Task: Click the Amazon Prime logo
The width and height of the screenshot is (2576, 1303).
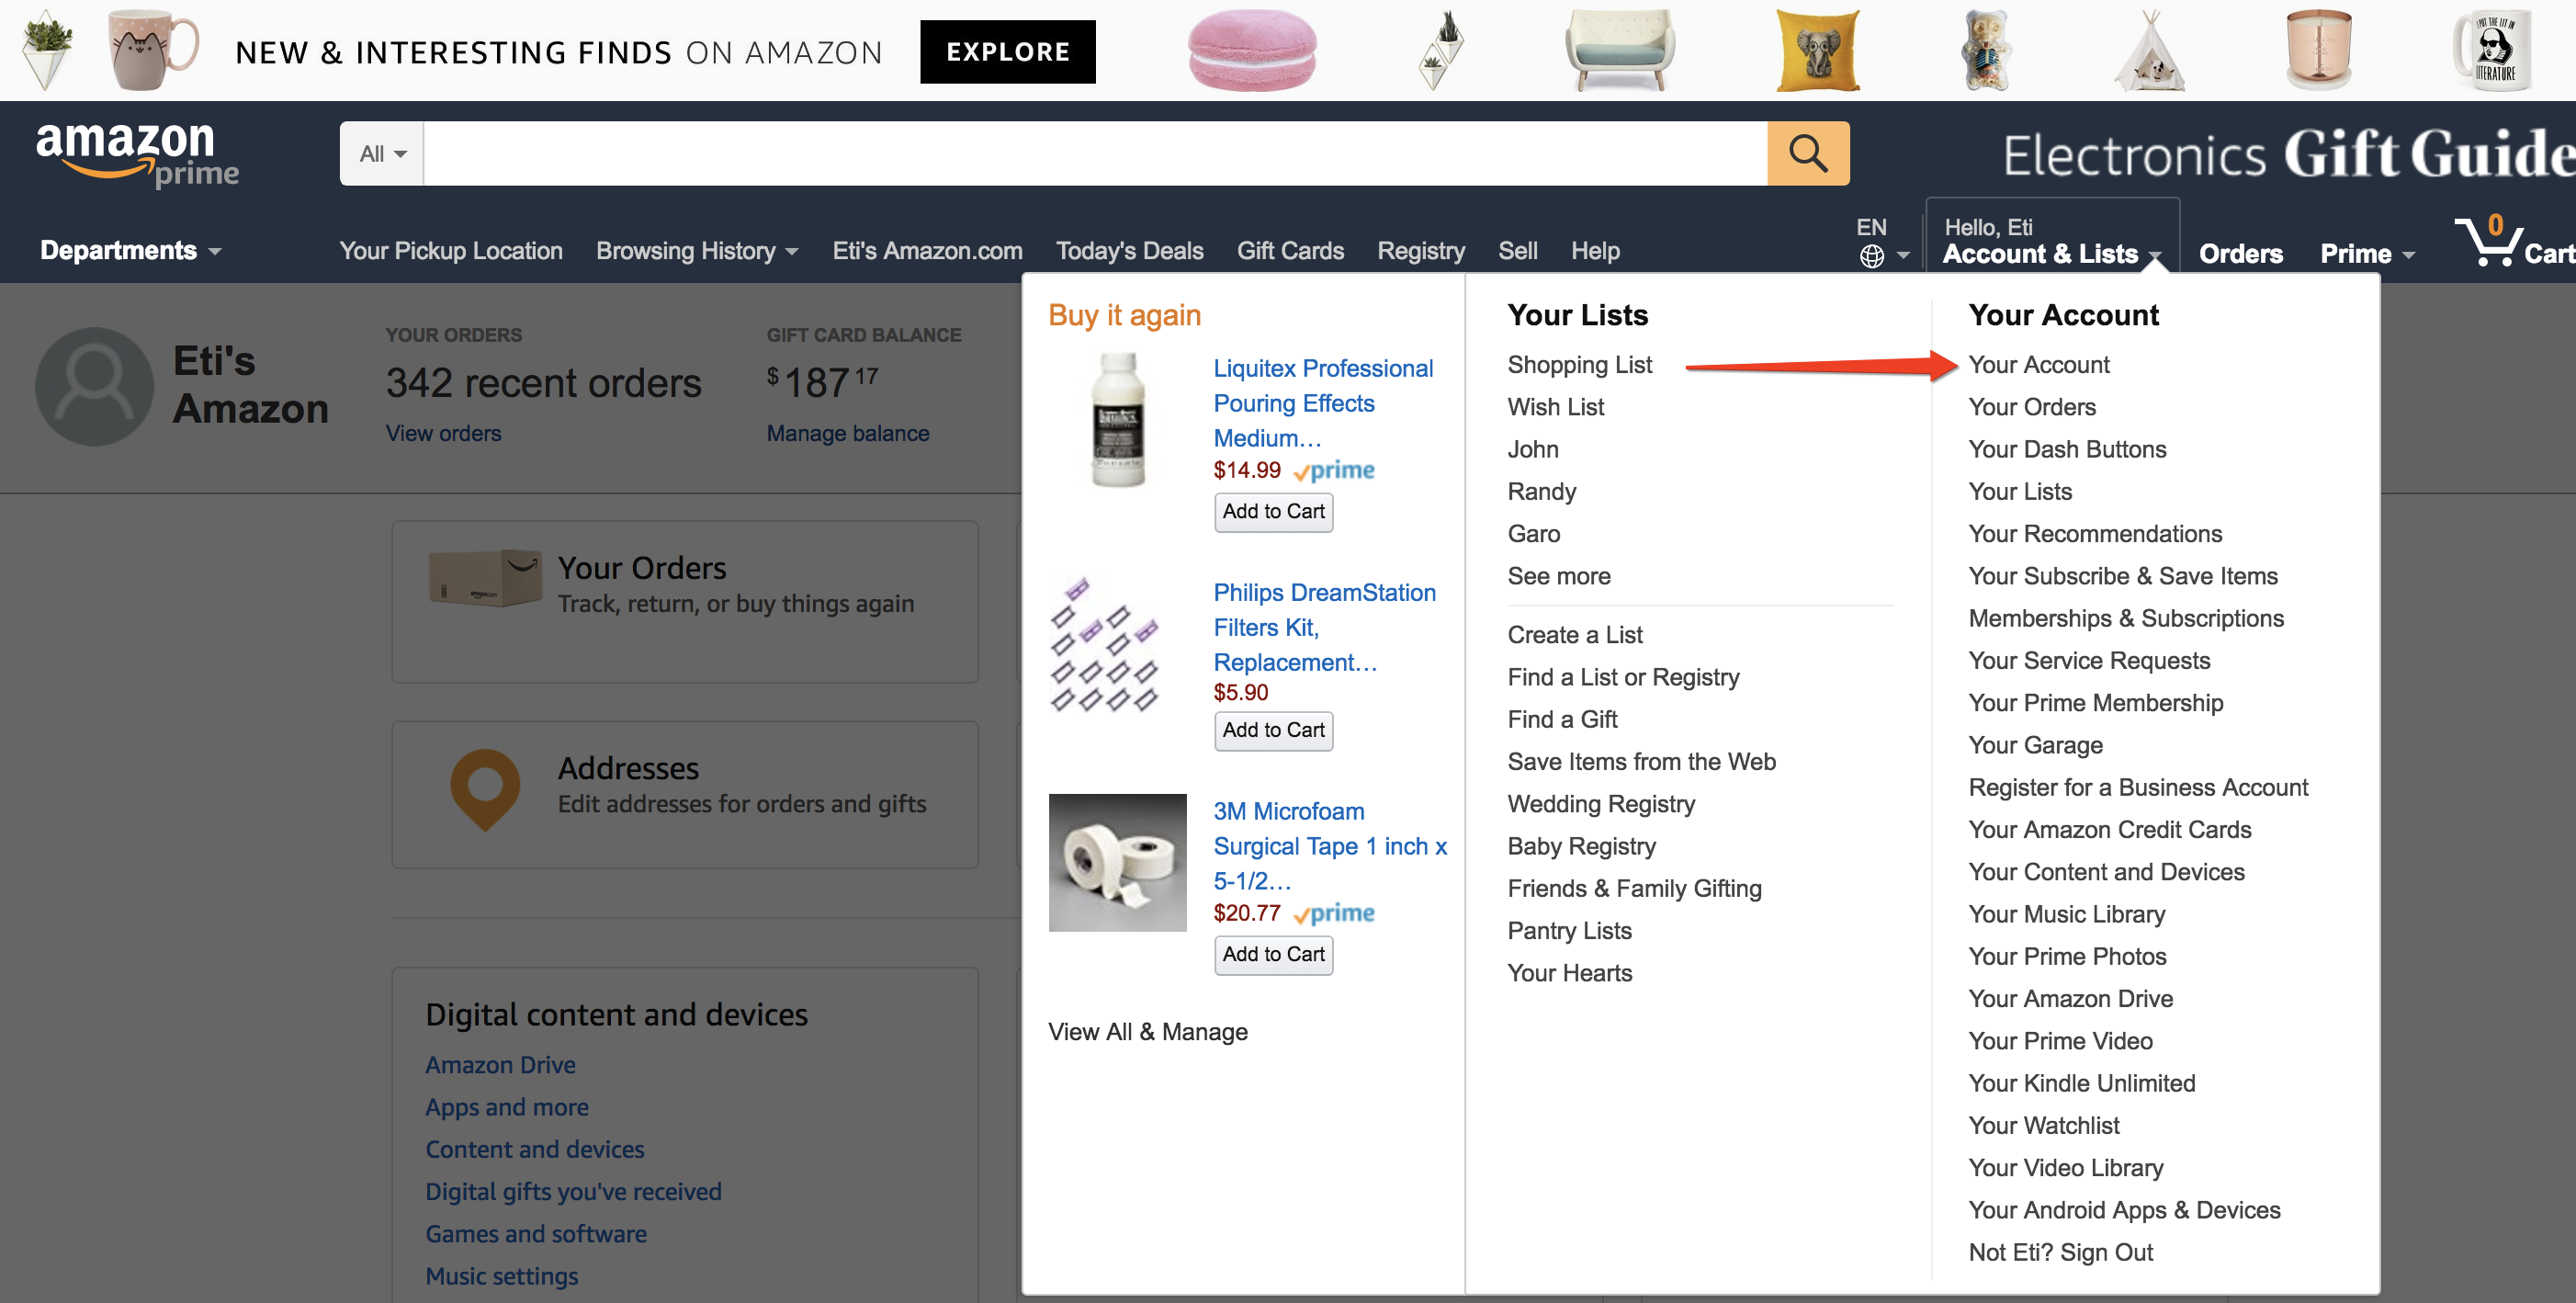Action: (137, 155)
